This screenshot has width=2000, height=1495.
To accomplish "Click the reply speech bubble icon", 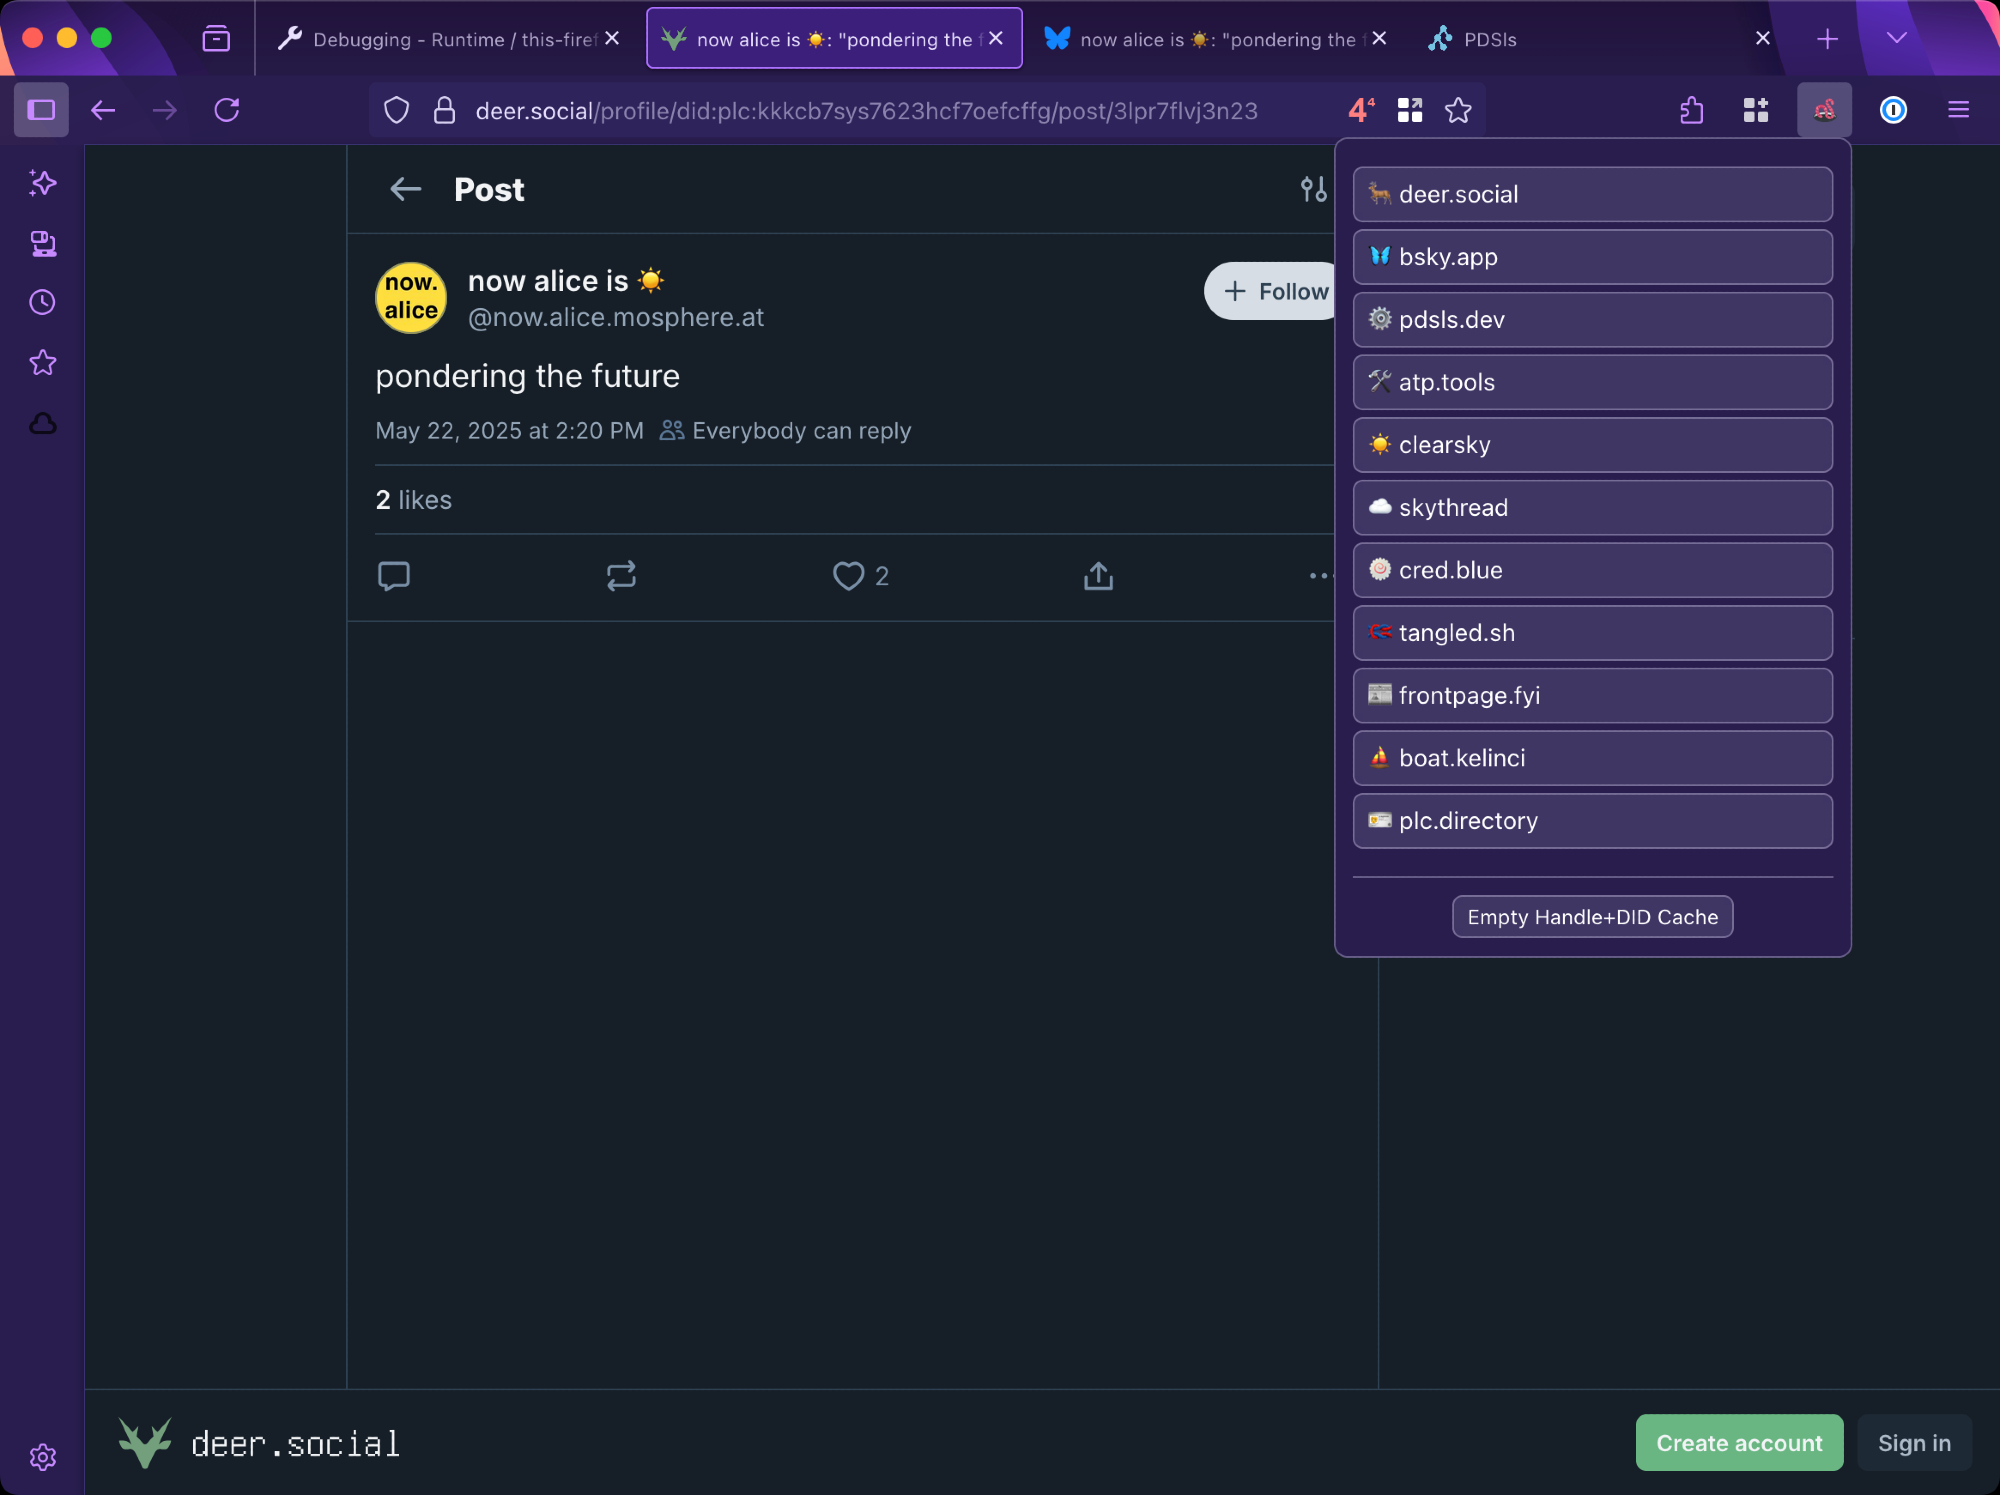I will (394, 576).
